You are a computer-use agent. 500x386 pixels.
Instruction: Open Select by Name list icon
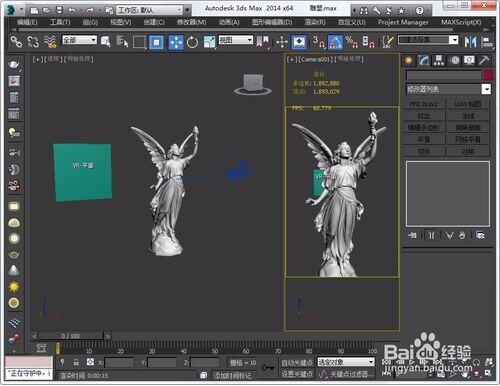[x=122, y=42]
